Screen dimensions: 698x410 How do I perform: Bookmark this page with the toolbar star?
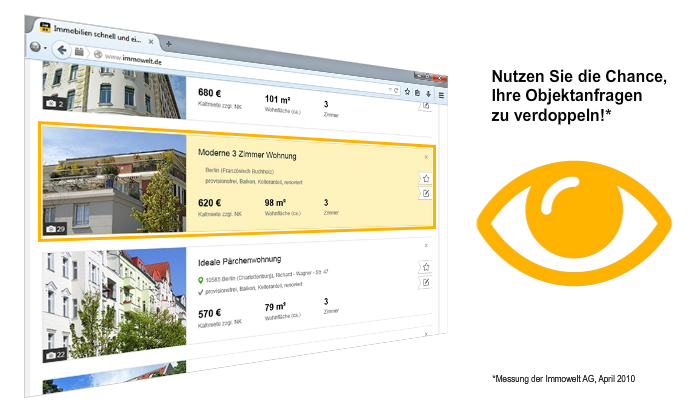click(x=407, y=92)
